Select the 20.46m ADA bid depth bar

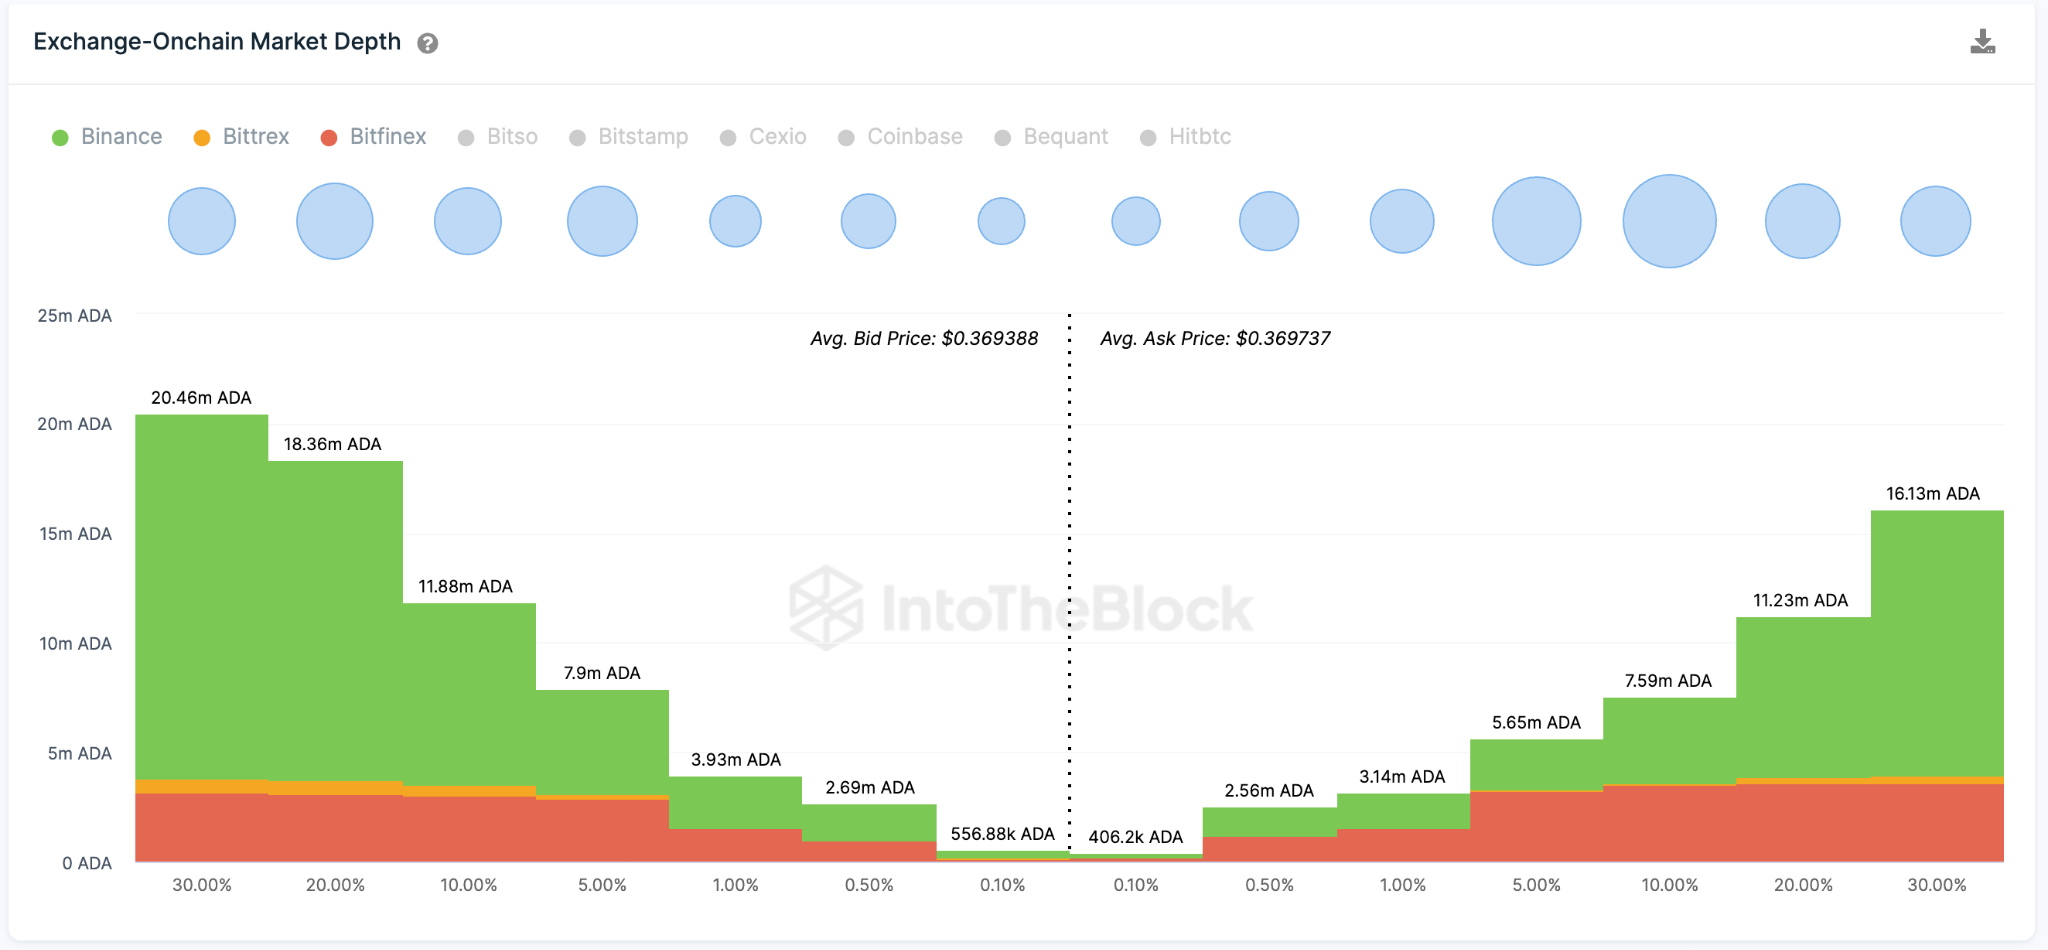[x=202, y=600]
